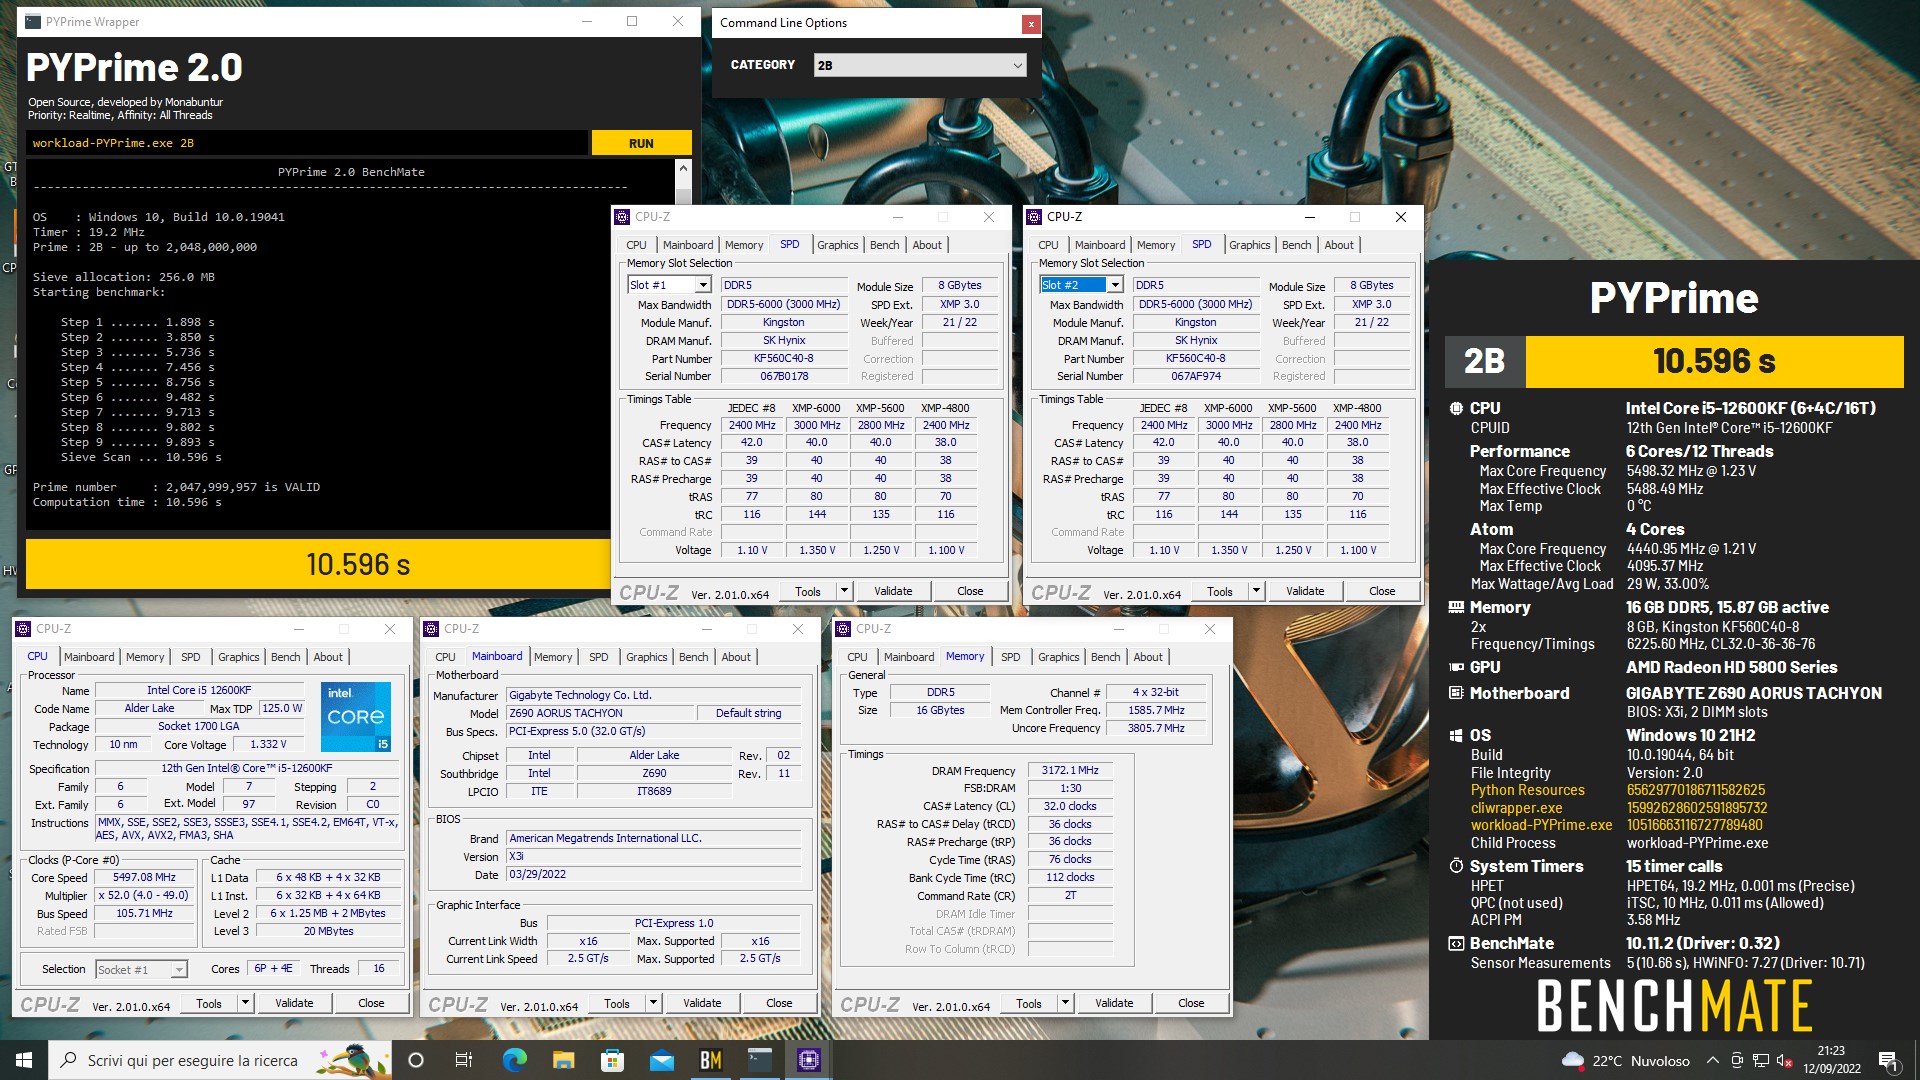Image resolution: width=1920 pixels, height=1080 pixels.
Task: Open SPD tab in CPU-Z Mainboard window
Action: 598,657
